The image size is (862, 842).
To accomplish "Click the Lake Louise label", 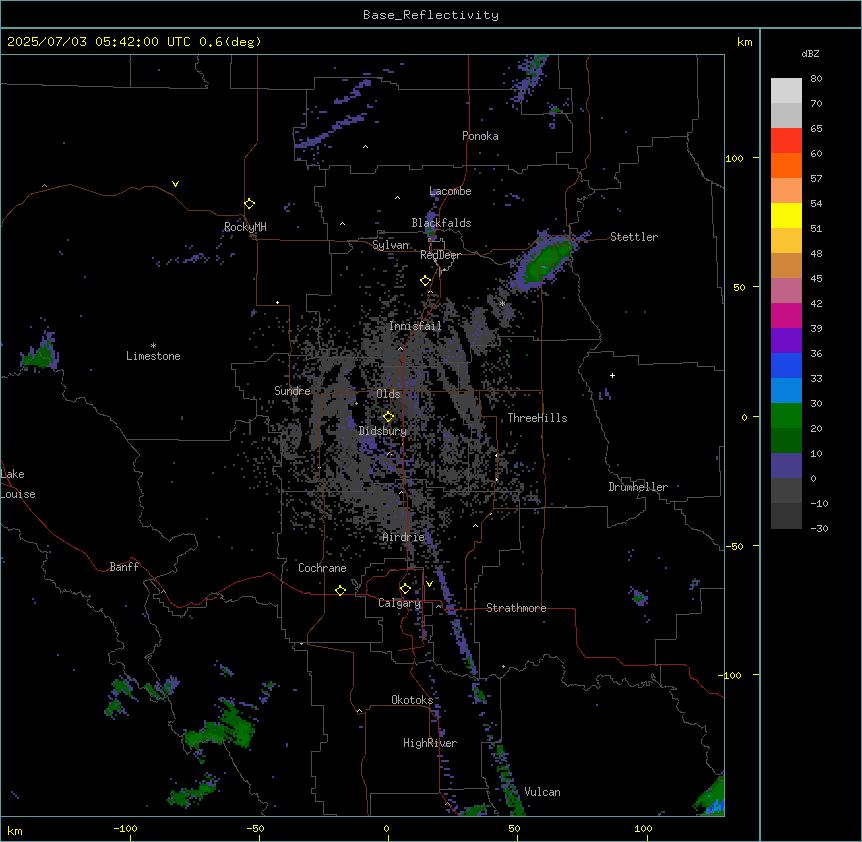I will coord(18,484).
